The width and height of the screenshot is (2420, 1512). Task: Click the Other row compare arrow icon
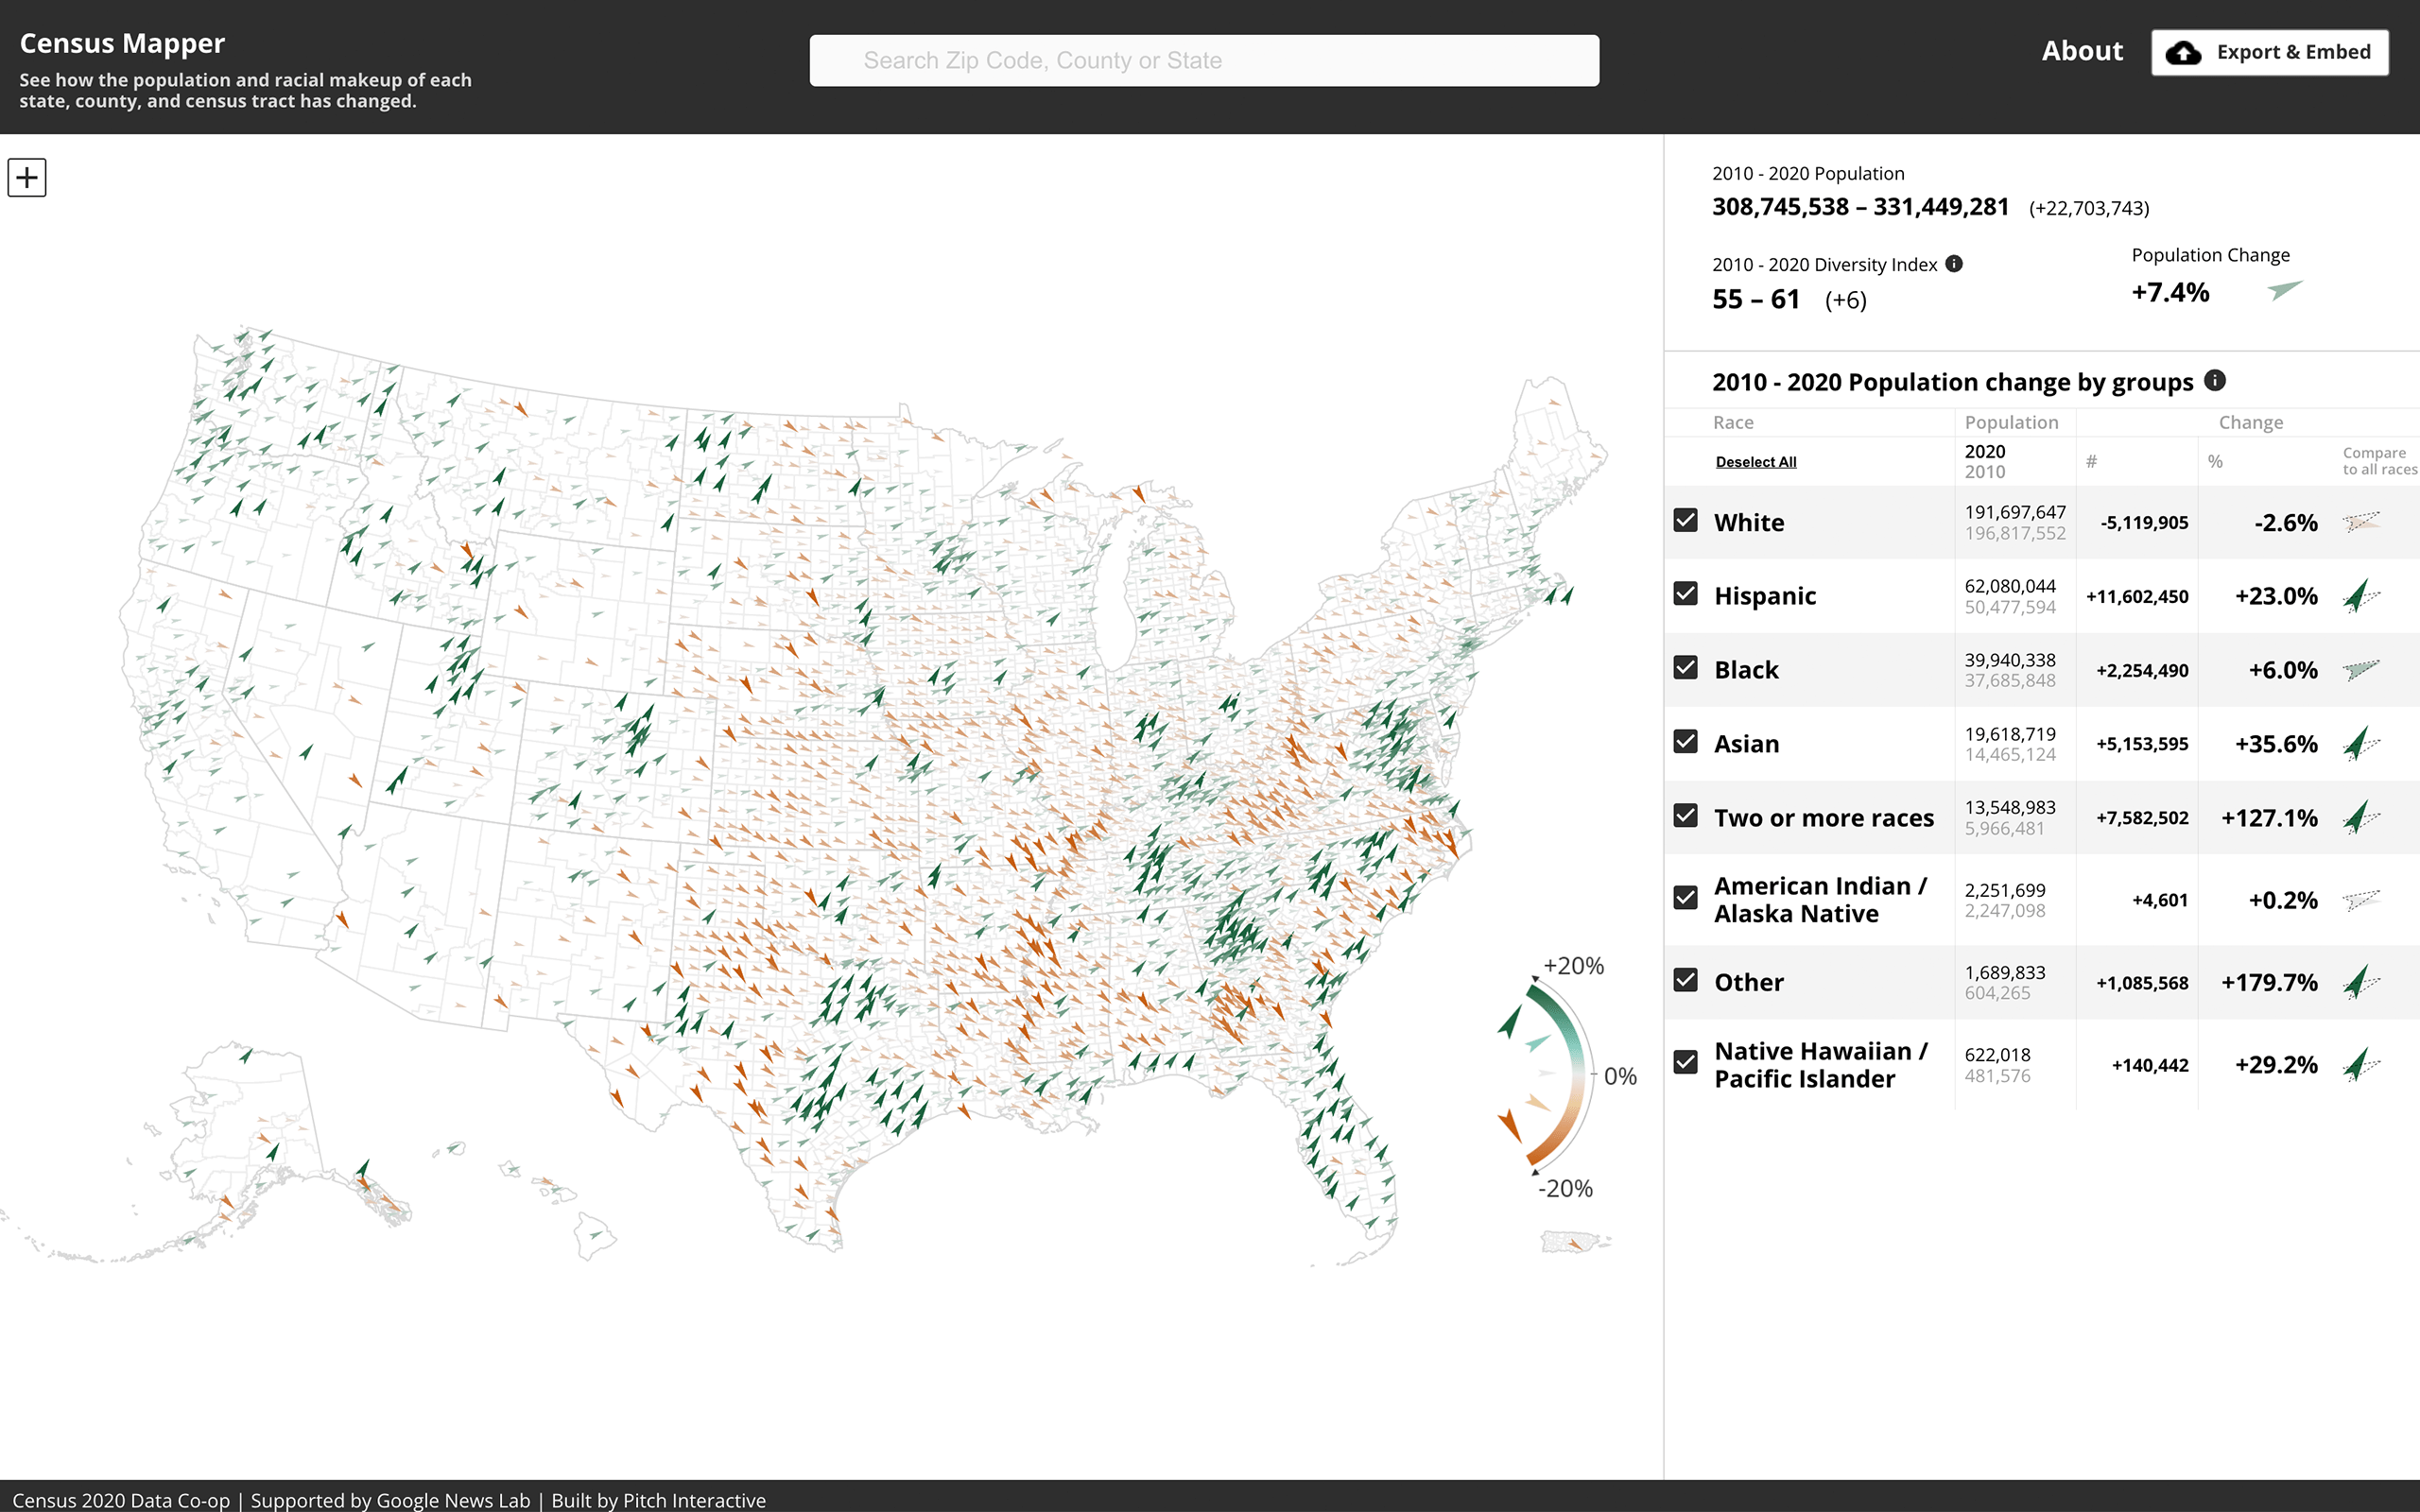click(x=2361, y=982)
